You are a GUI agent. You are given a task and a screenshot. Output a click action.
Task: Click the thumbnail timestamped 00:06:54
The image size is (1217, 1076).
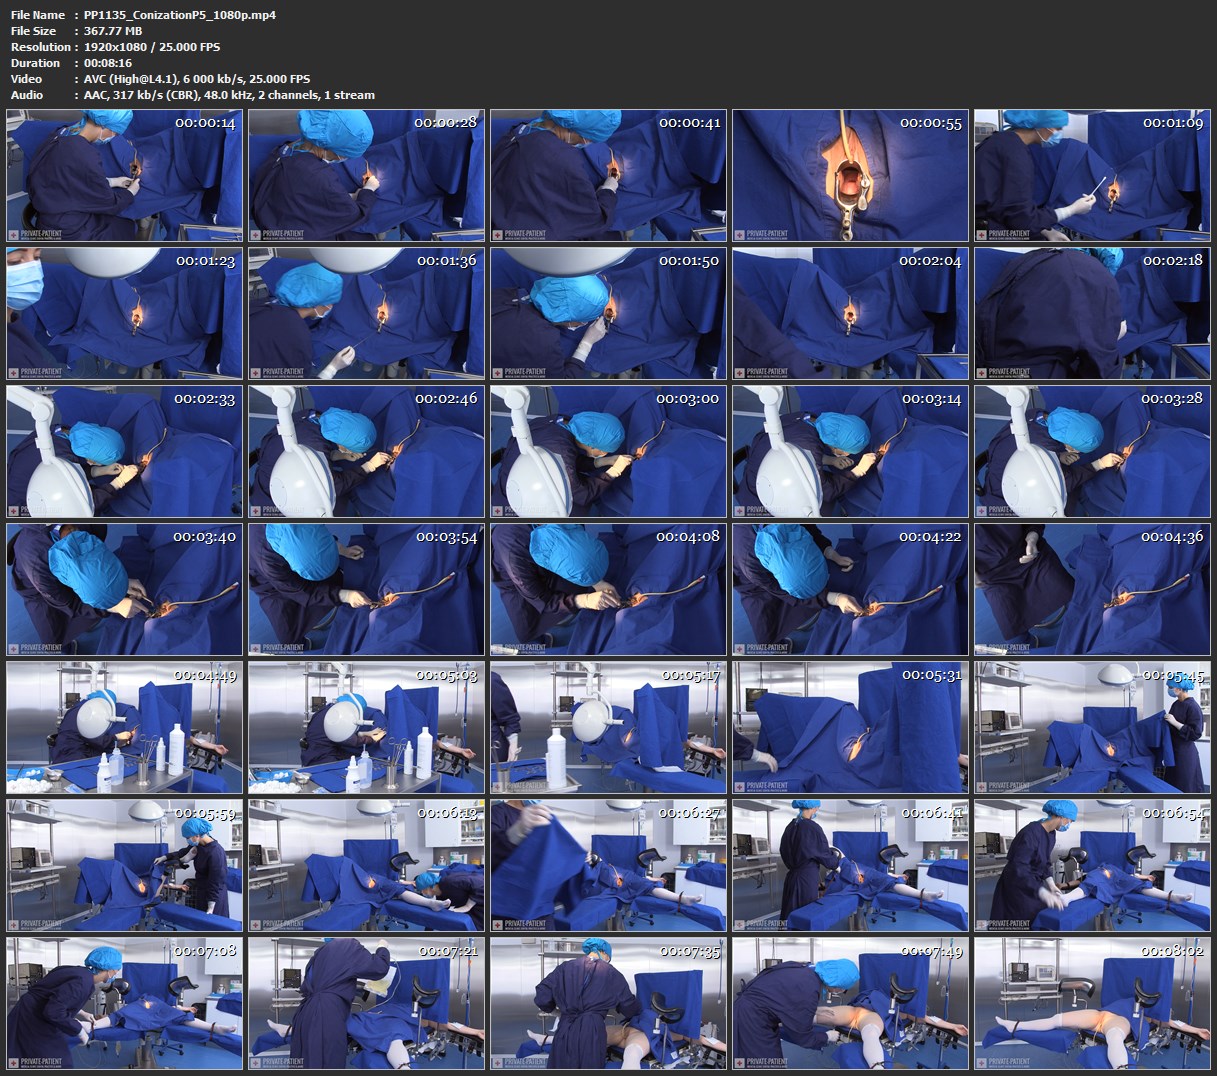(x=1092, y=865)
